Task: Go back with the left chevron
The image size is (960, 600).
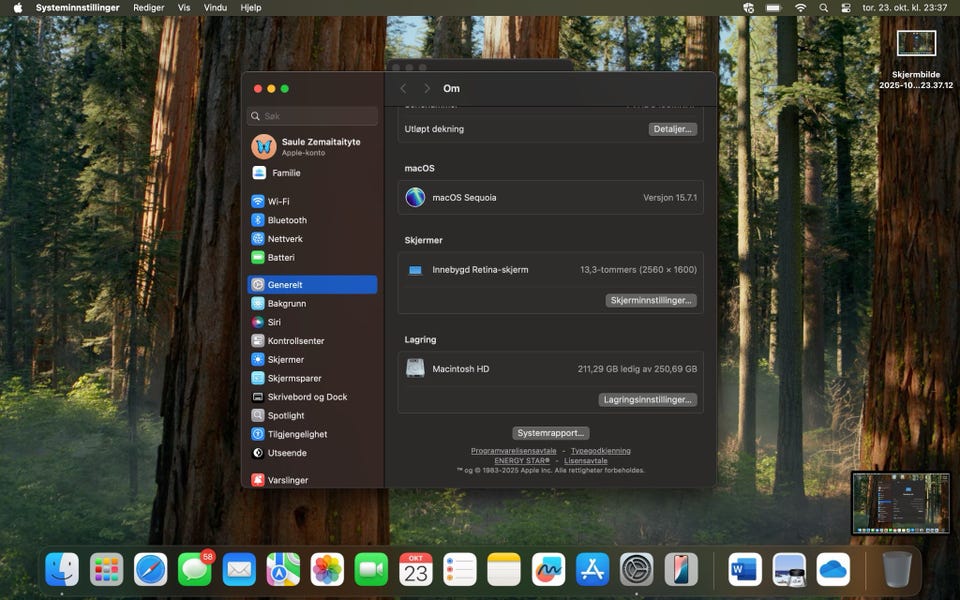Action: coord(403,89)
